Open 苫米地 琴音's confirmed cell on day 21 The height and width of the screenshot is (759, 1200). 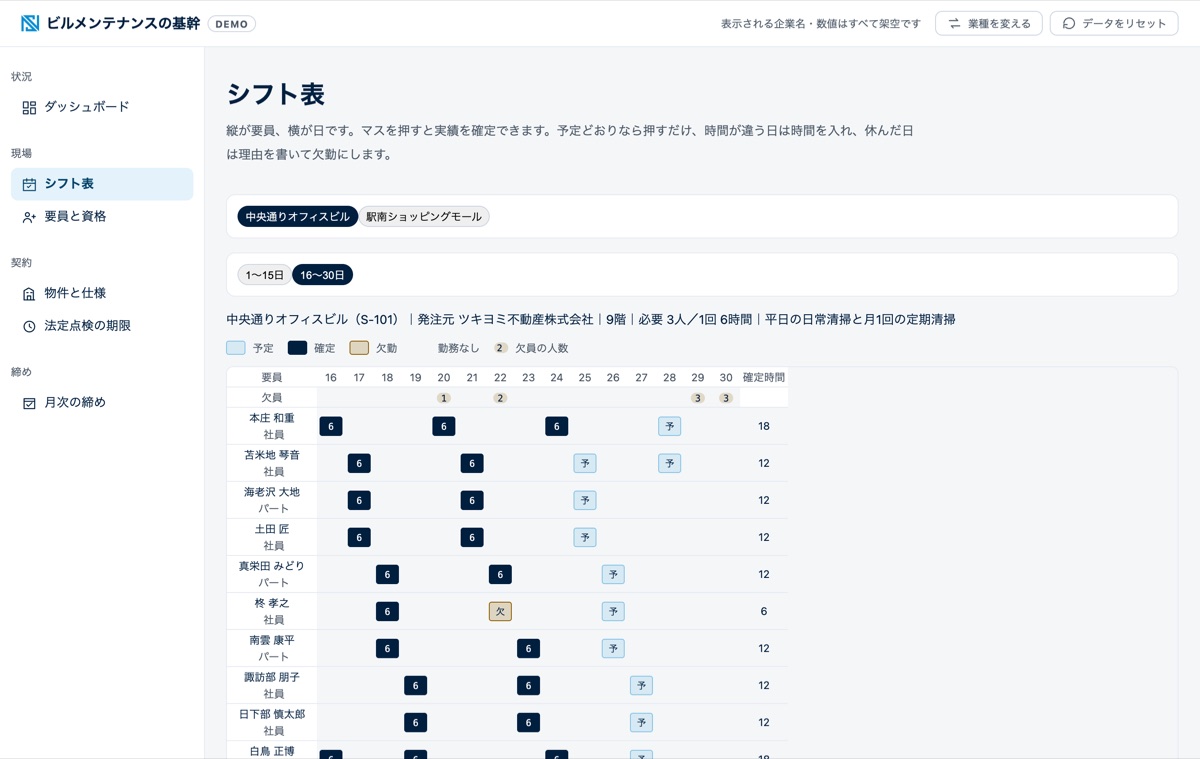[x=472, y=463]
